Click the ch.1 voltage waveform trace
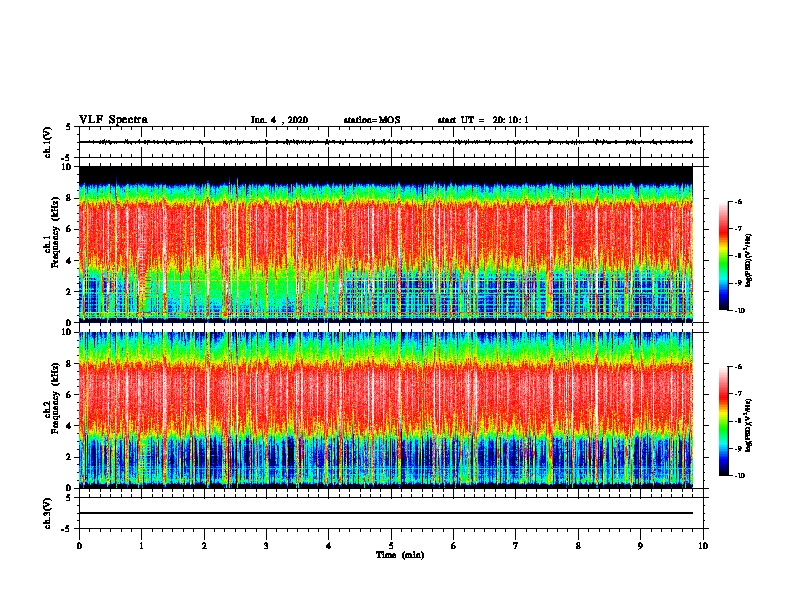This screenshot has width=792, height=612. [x=385, y=142]
